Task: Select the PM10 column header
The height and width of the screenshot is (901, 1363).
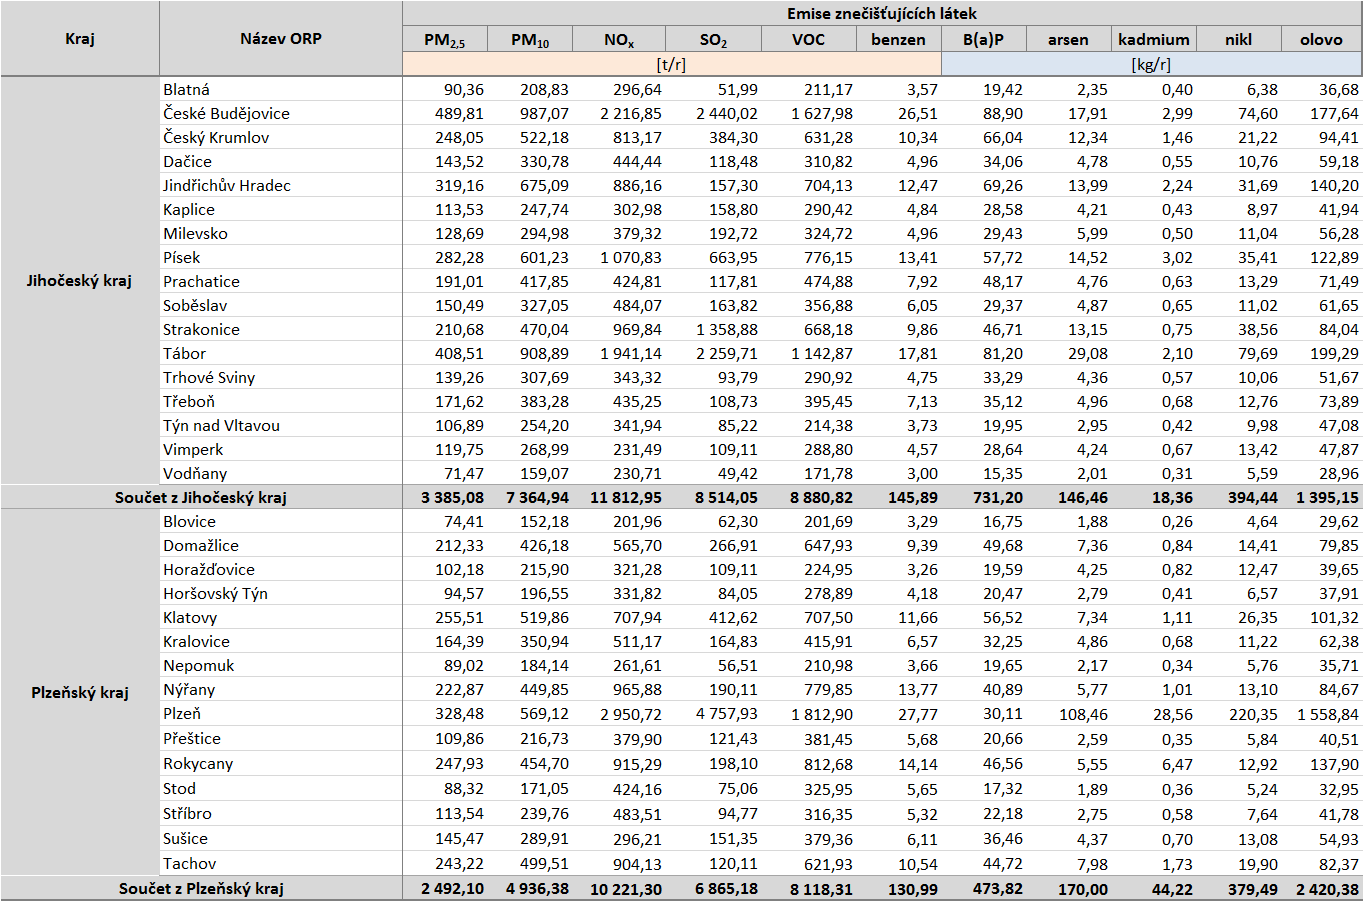Action: tap(530, 40)
